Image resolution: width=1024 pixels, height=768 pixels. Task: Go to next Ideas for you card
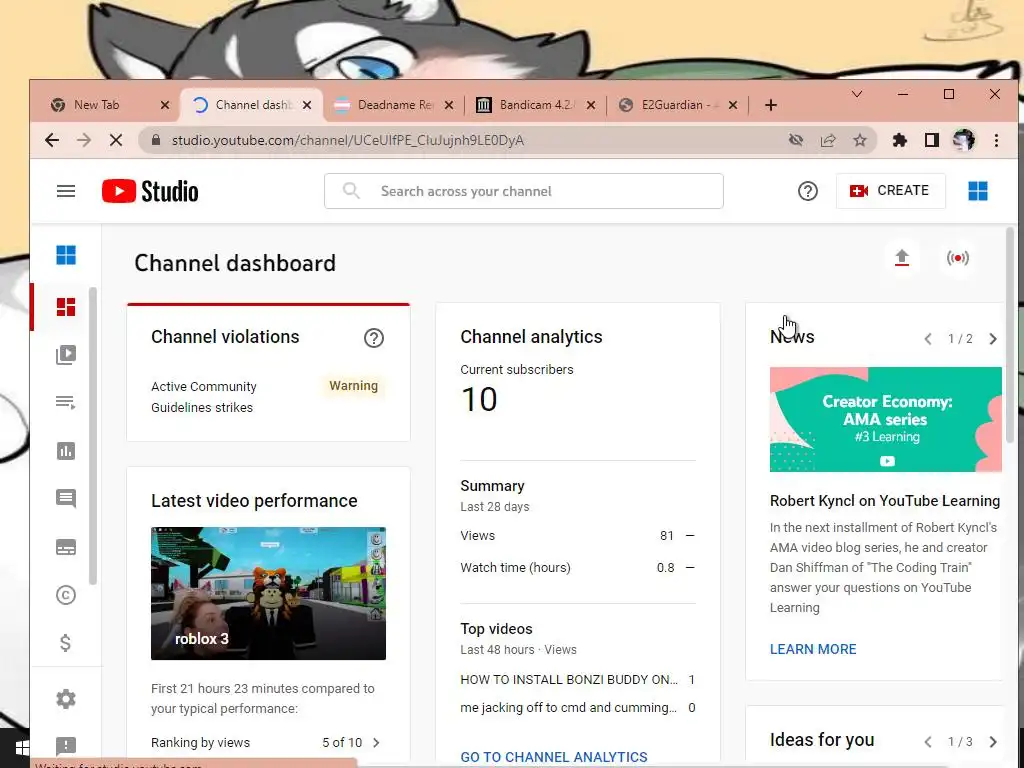pos(993,742)
